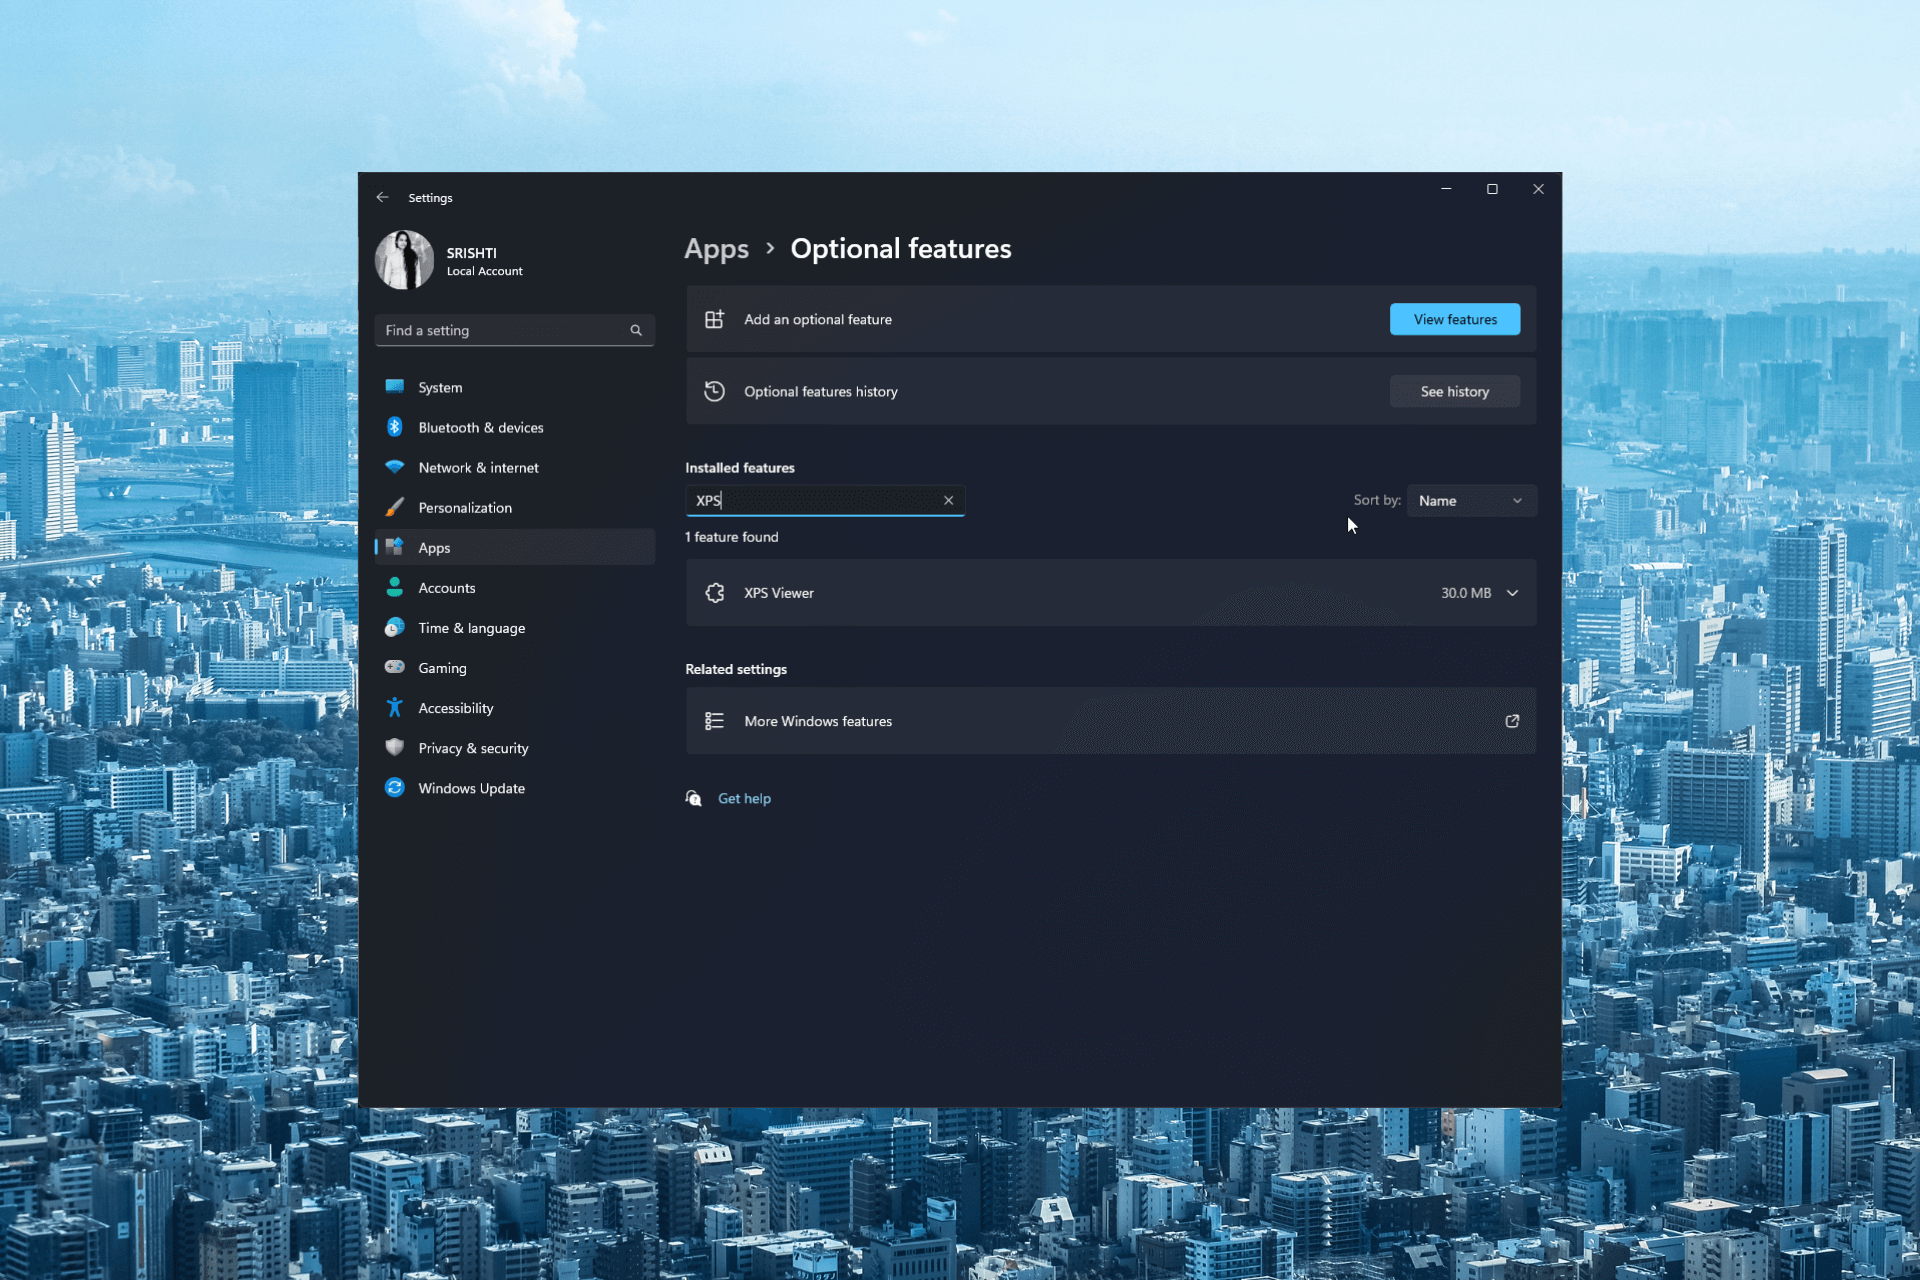
Task: Clear the XPS search with X icon
Action: coord(948,500)
